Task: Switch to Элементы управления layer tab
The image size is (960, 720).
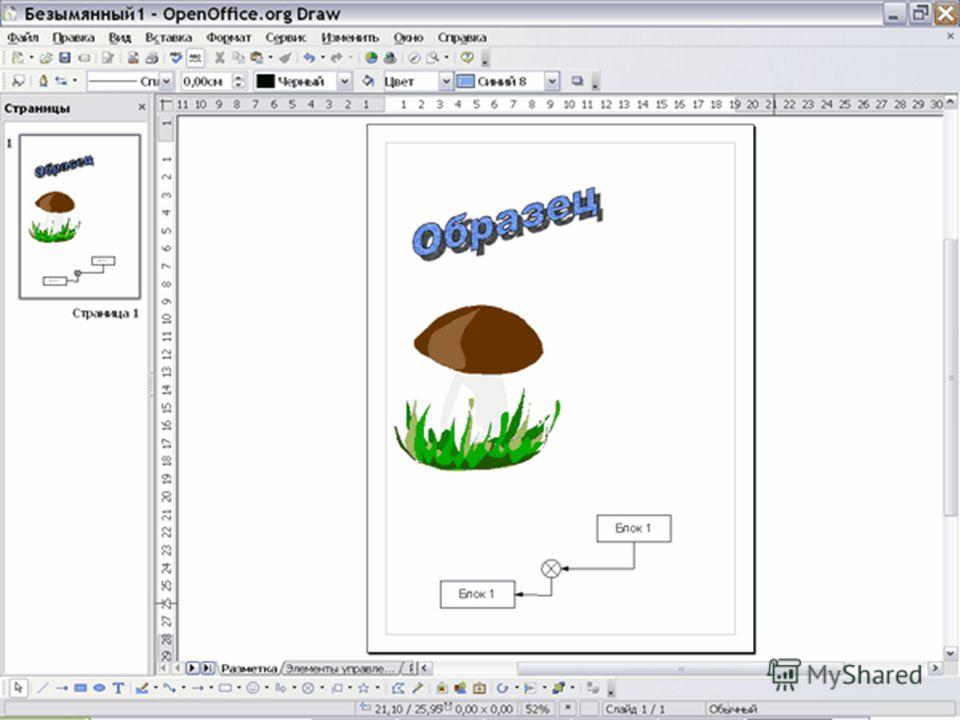Action: tap(343, 668)
